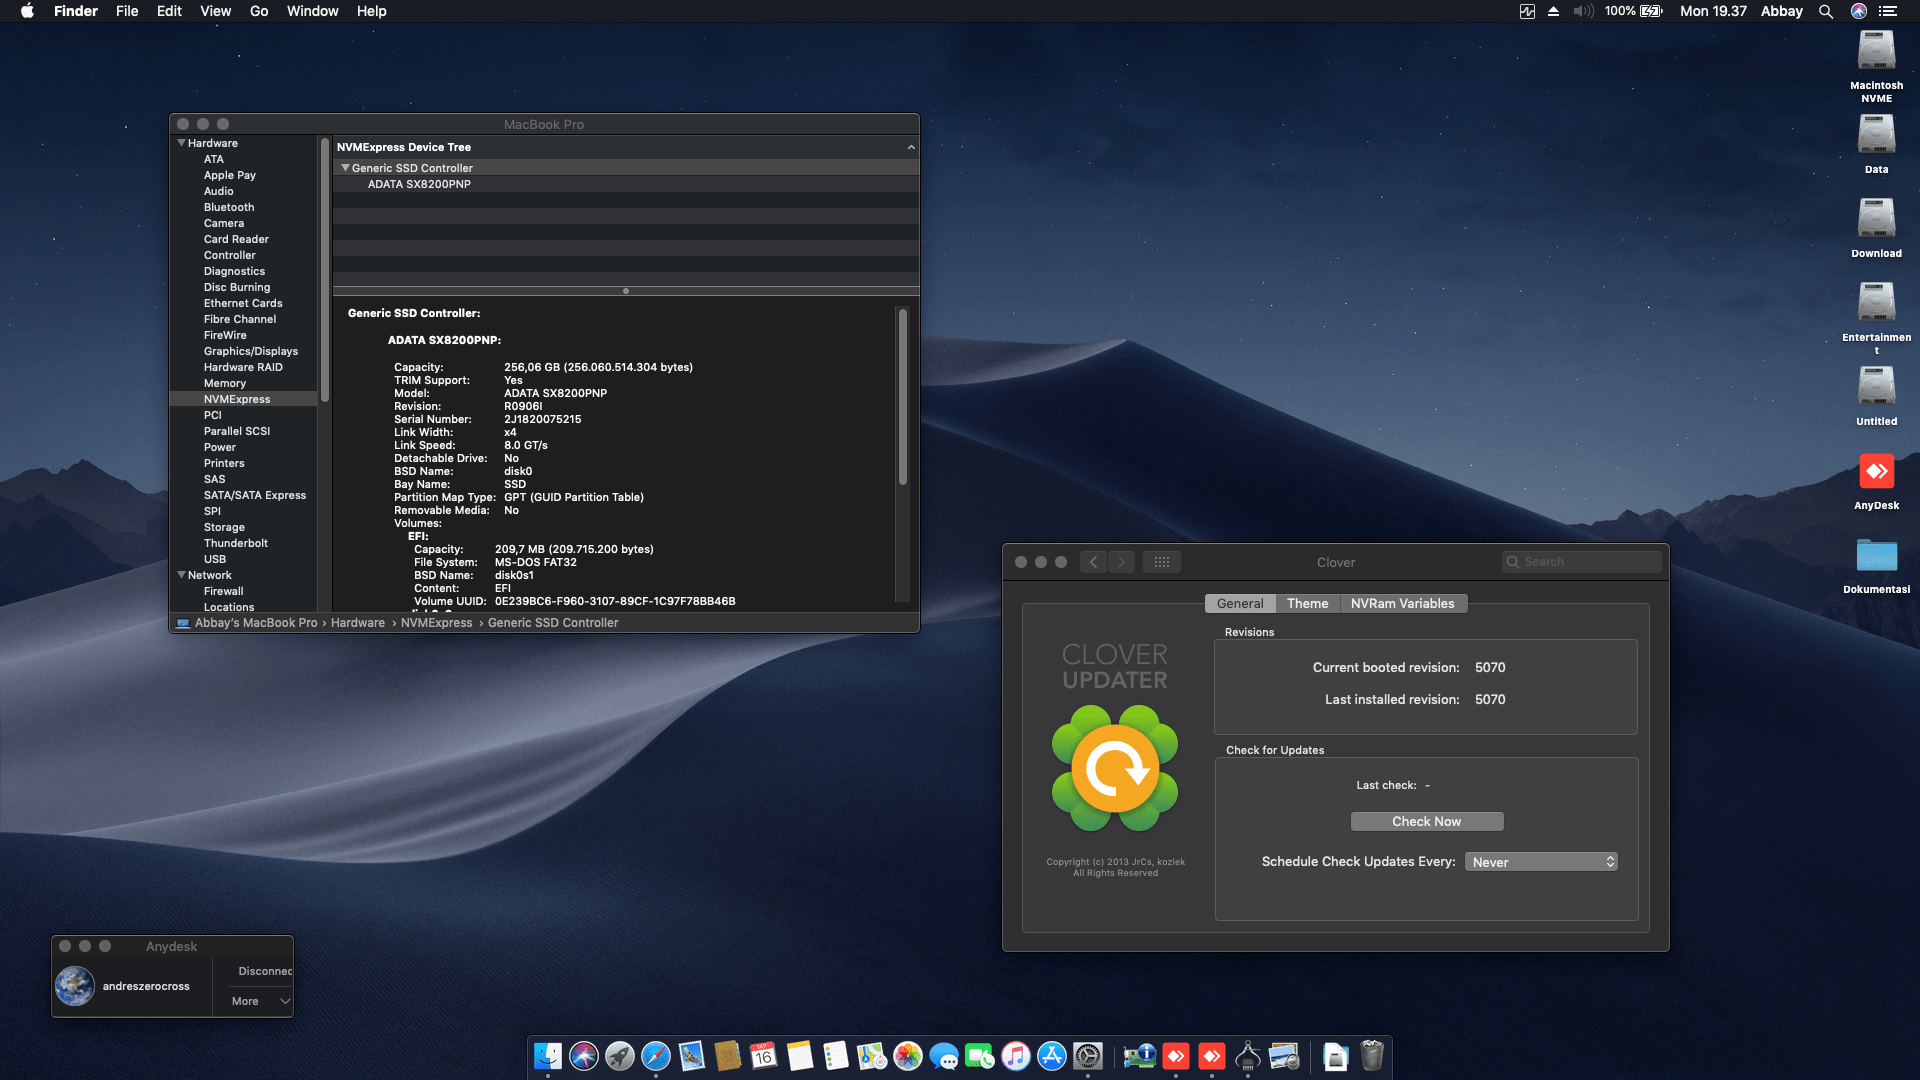
Task: Open the Window menu
Action: [312, 11]
